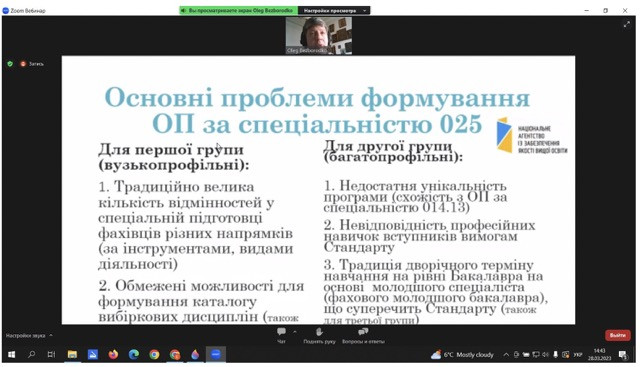Click text 'Недостатня унікальність'
The width and height of the screenshot is (640, 367).
423,186
